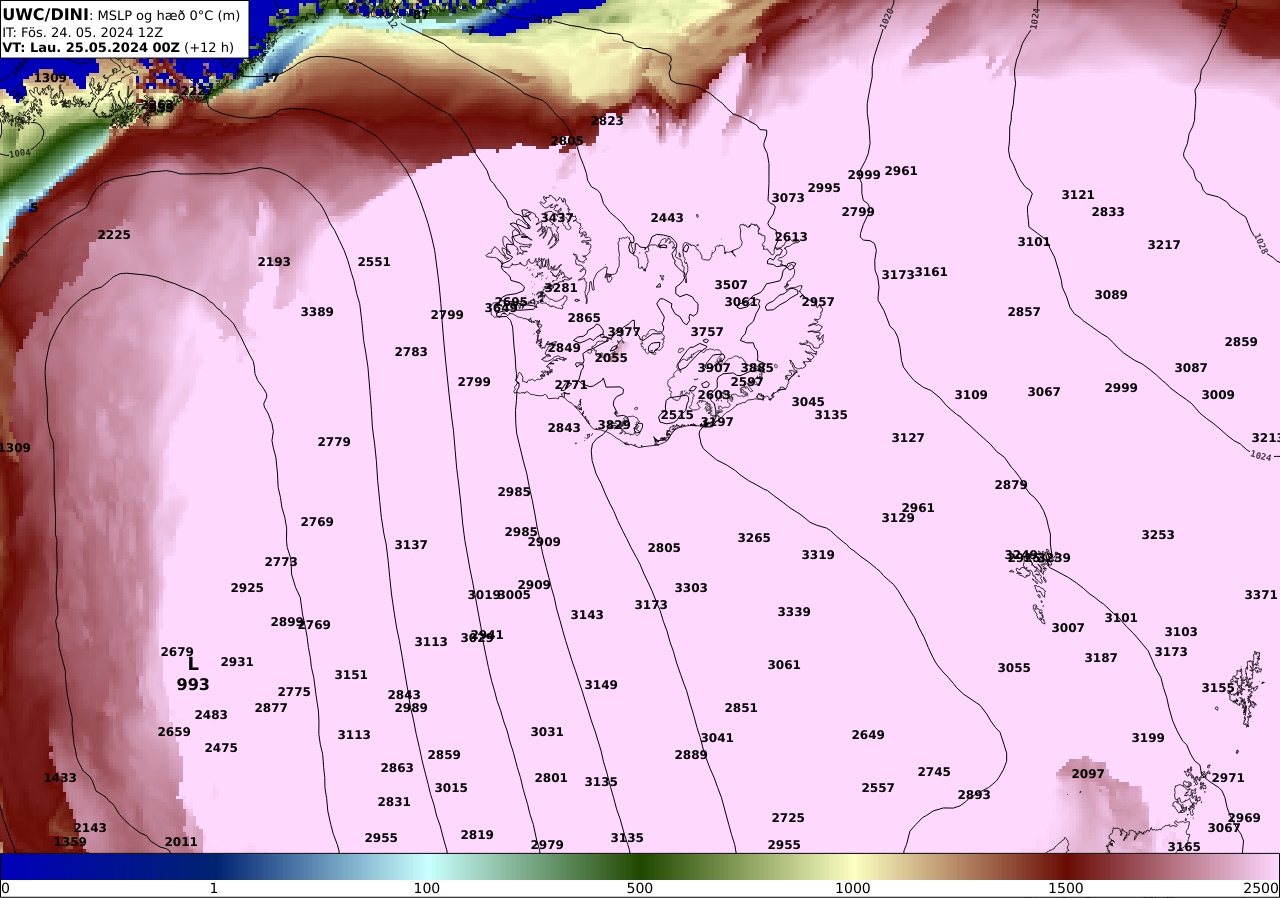
Task: Click the height value 3007
Action: pos(1068,628)
